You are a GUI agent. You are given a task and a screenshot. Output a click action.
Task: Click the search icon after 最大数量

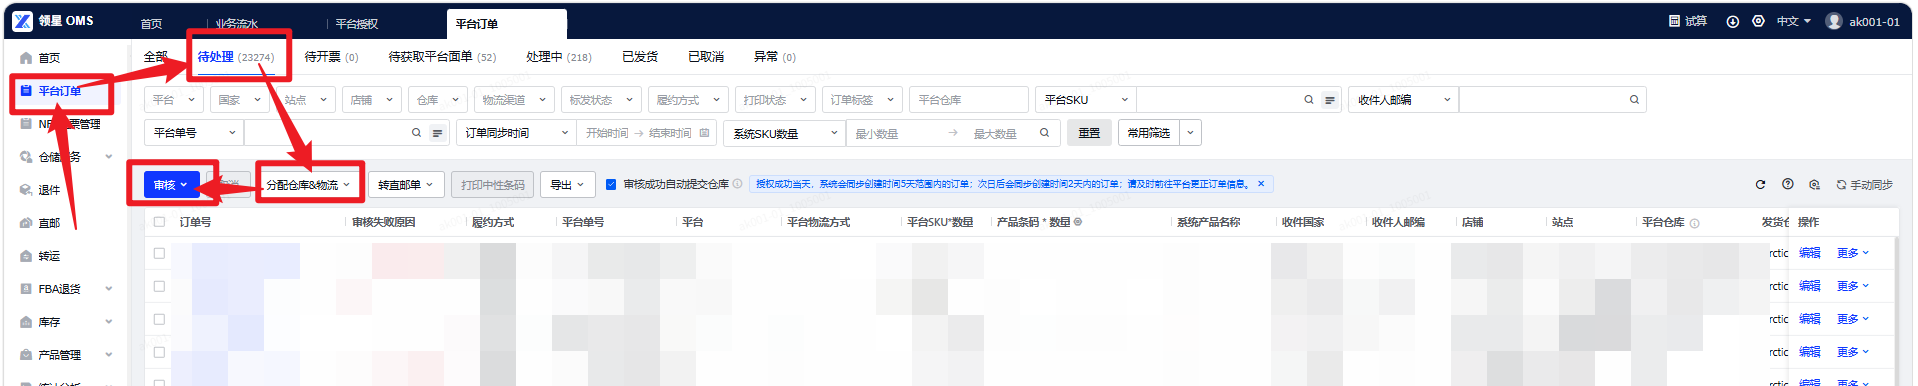point(1044,133)
